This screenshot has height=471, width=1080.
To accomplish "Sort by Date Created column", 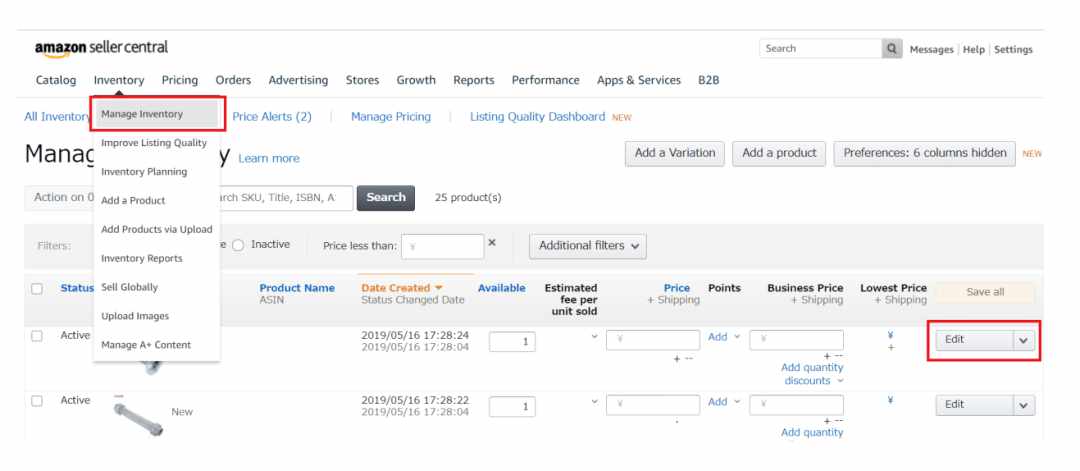I will tap(402, 288).
